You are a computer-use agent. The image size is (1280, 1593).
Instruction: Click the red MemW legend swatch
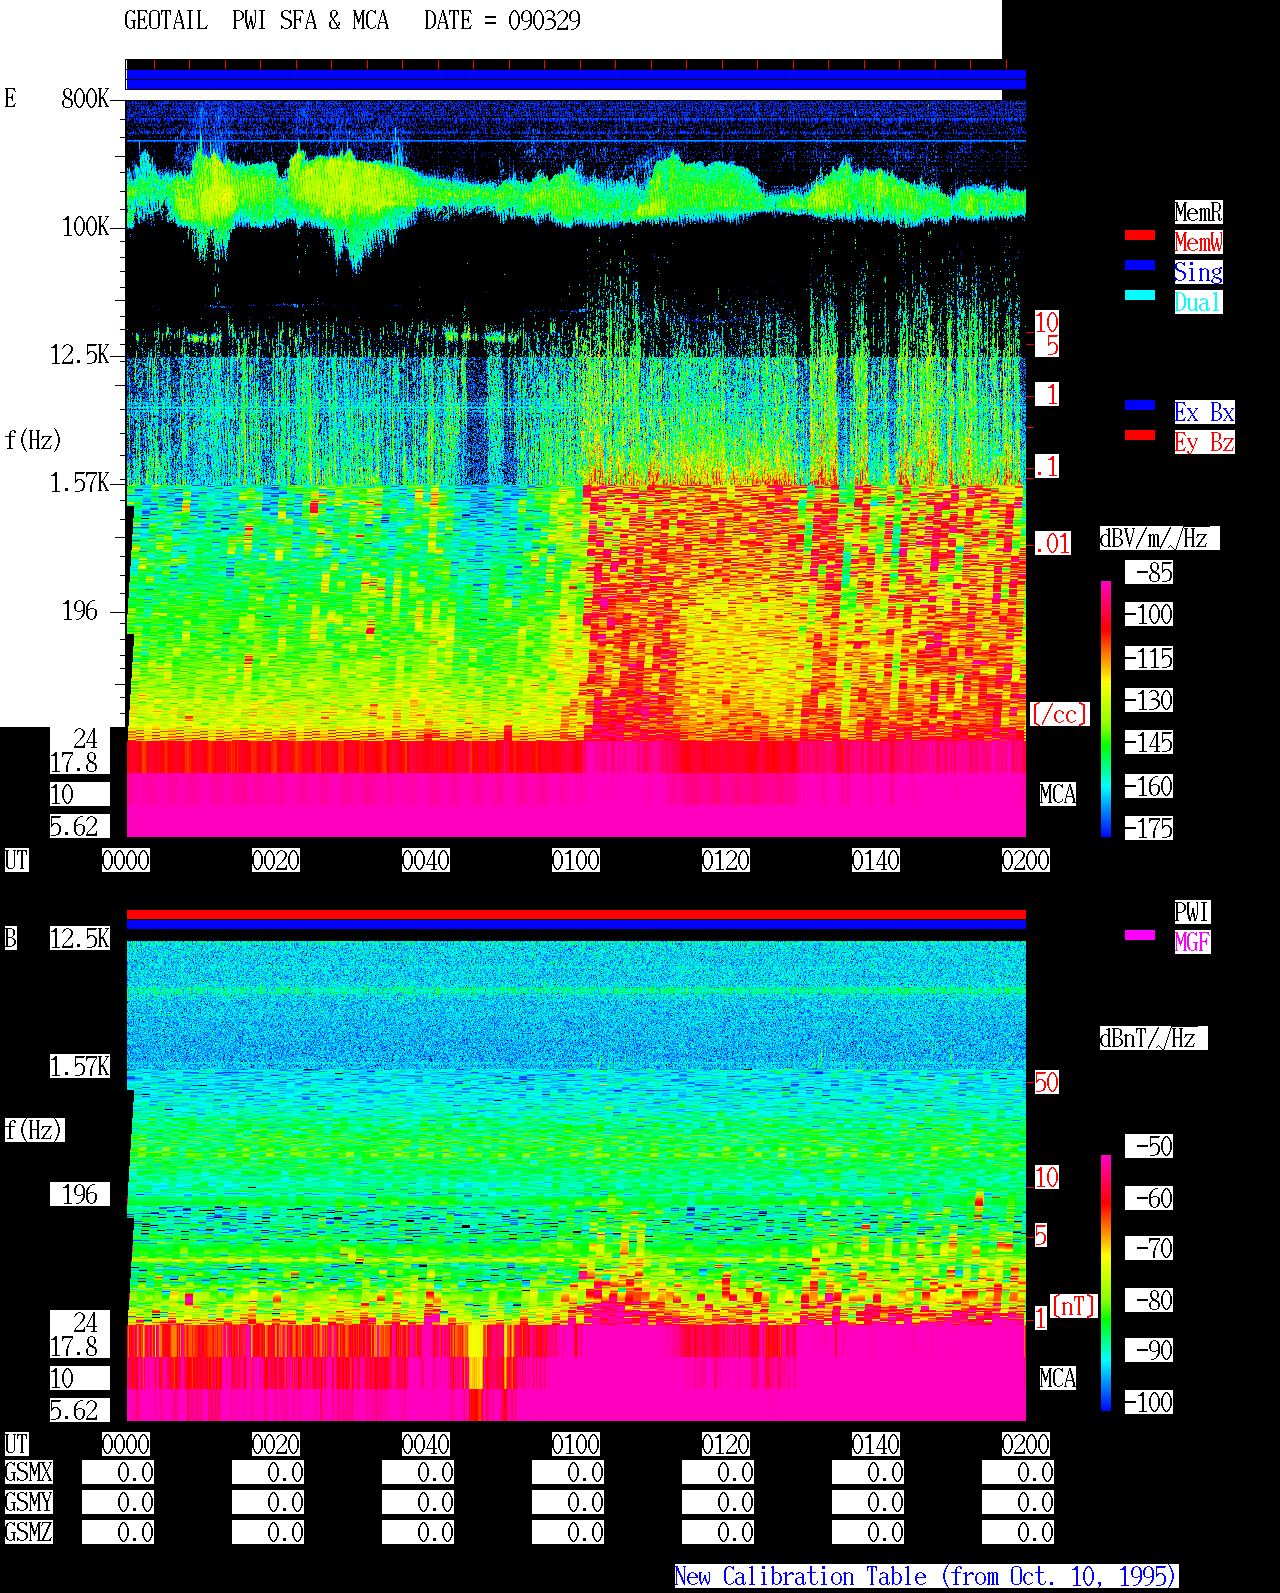[1140, 235]
